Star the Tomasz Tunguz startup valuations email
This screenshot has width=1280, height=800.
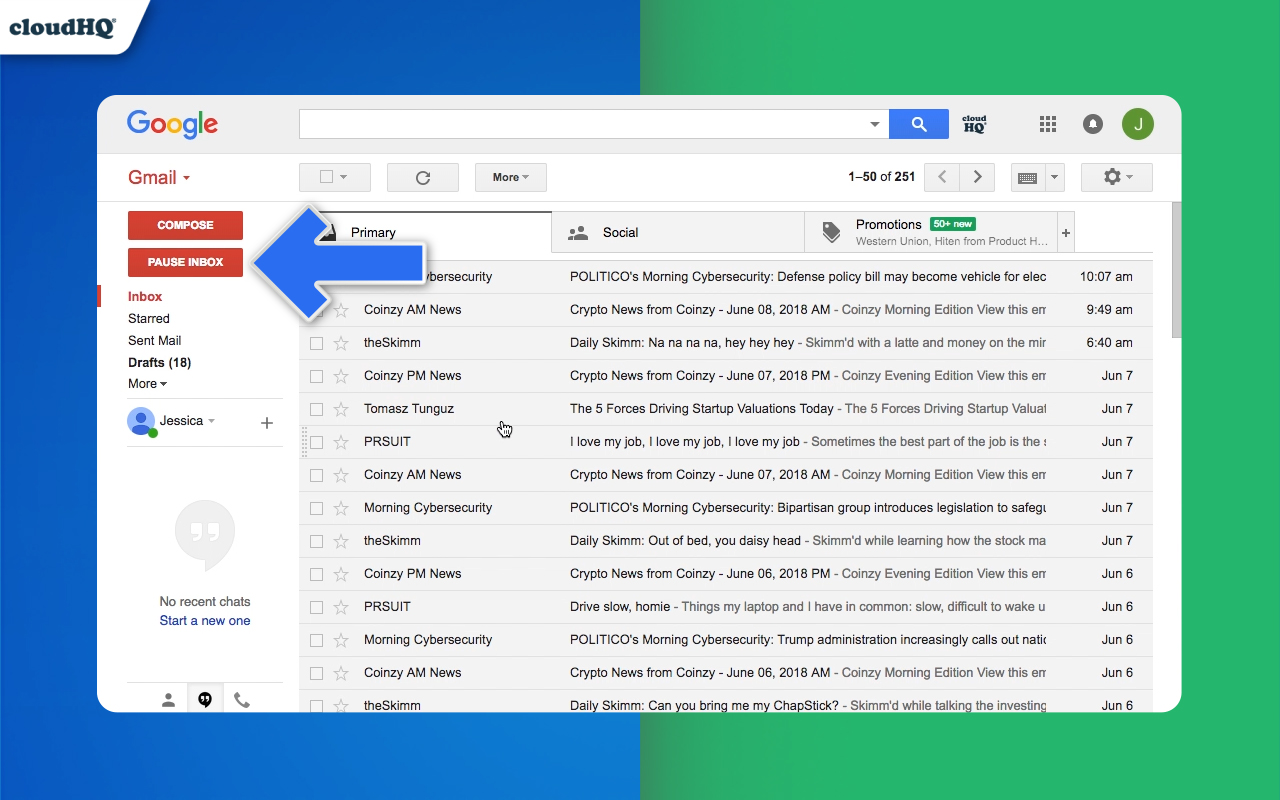(340, 408)
